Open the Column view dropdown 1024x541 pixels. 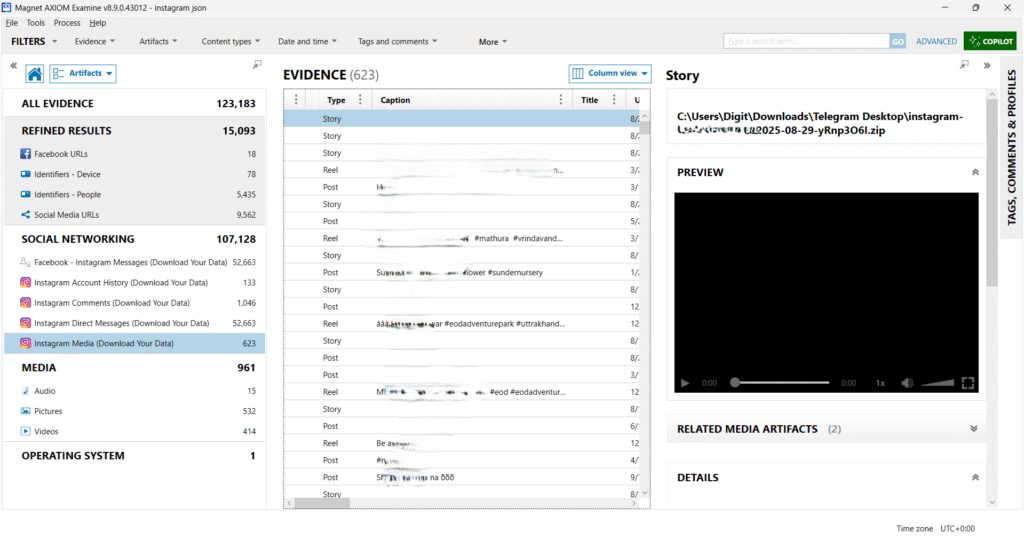click(610, 74)
